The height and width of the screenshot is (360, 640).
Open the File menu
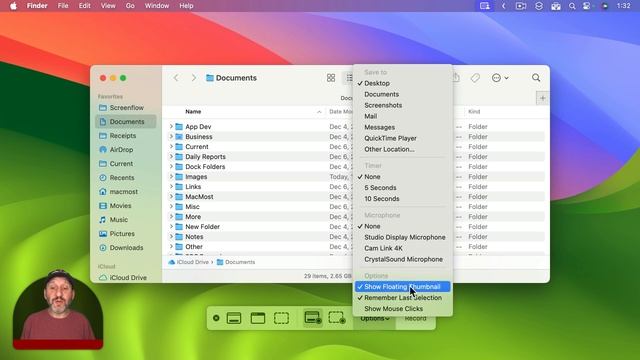[x=63, y=6]
